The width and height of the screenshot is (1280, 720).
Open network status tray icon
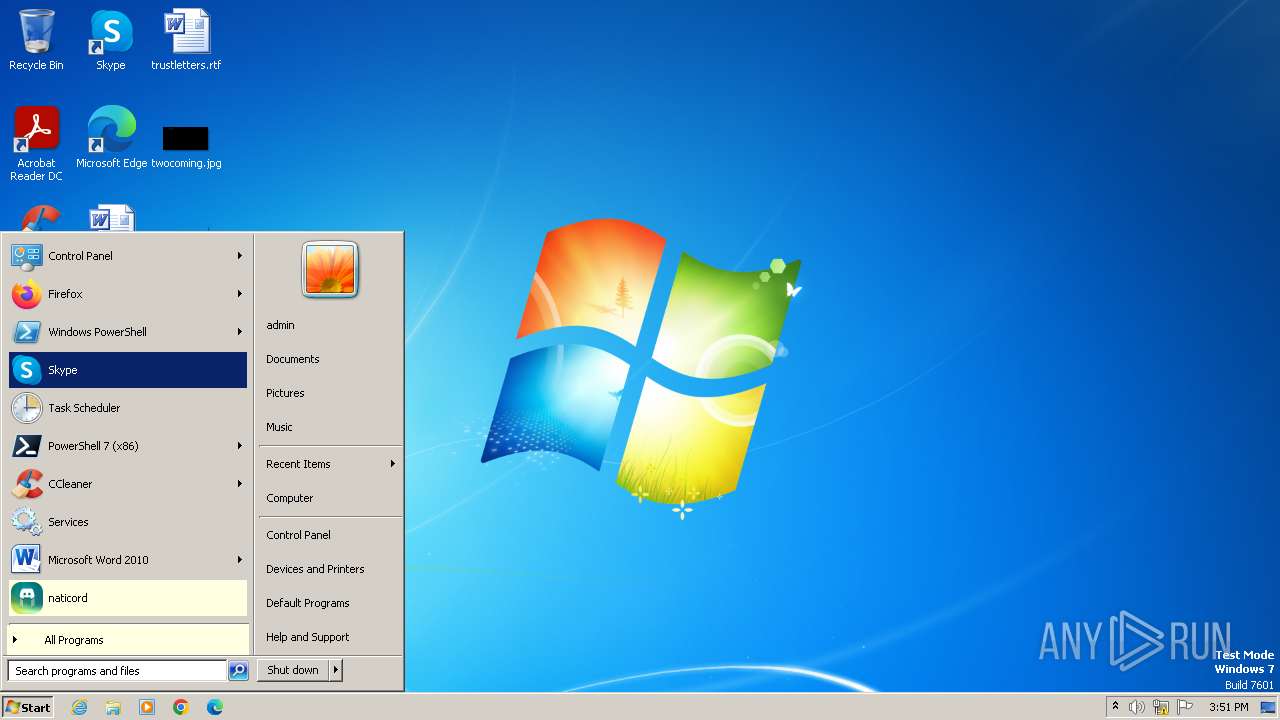pyautogui.click(x=1161, y=707)
